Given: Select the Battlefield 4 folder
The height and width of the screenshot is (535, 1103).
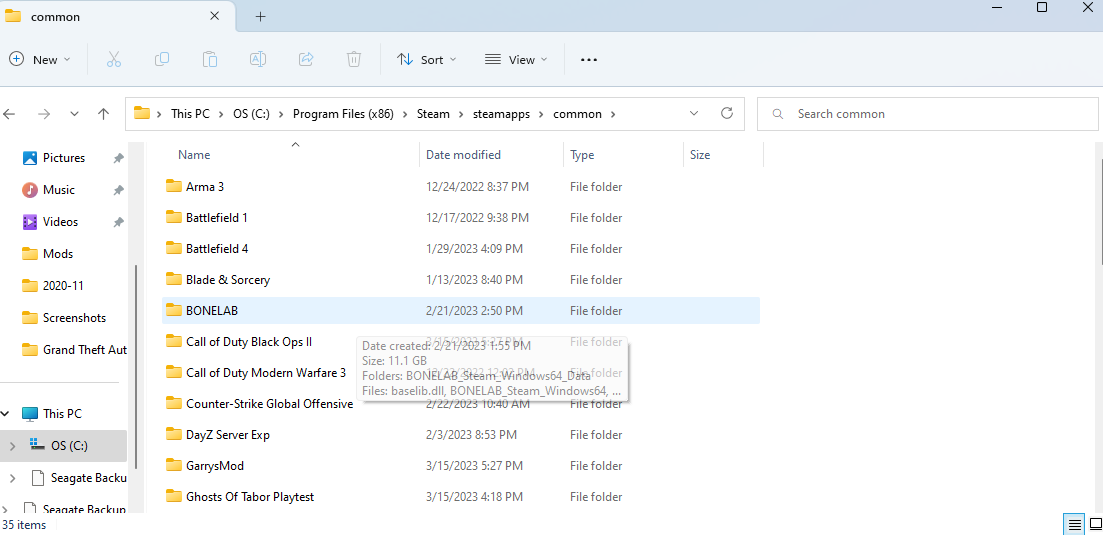Looking at the screenshot, I should pyautogui.click(x=461, y=249).
